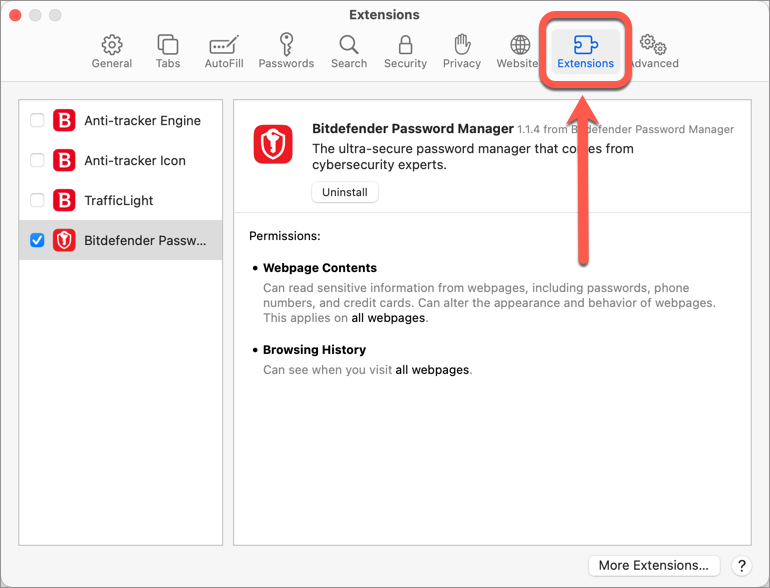Image resolution: width=770 pixels, height=588 pixels.
Task: Click the 'cybersecurity experts.' description text
Action: [x=379, y=165]
